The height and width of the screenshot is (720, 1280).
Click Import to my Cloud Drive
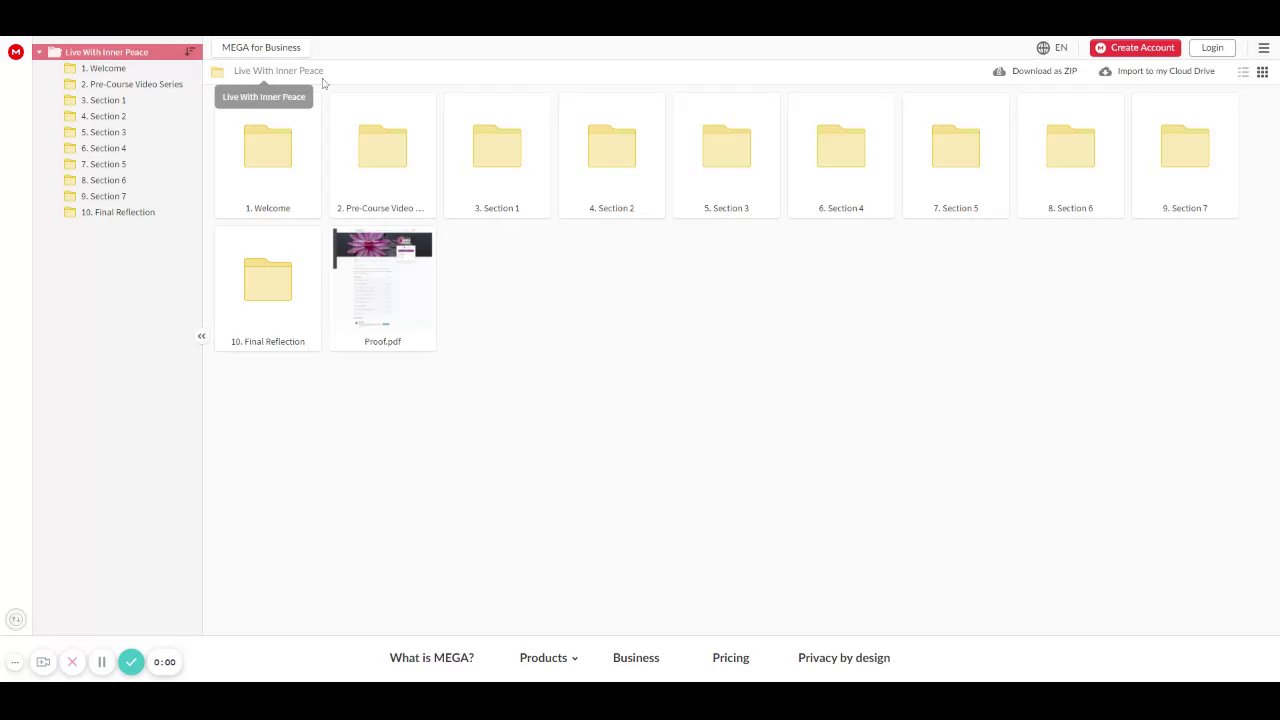click(x=1157, y=71)
